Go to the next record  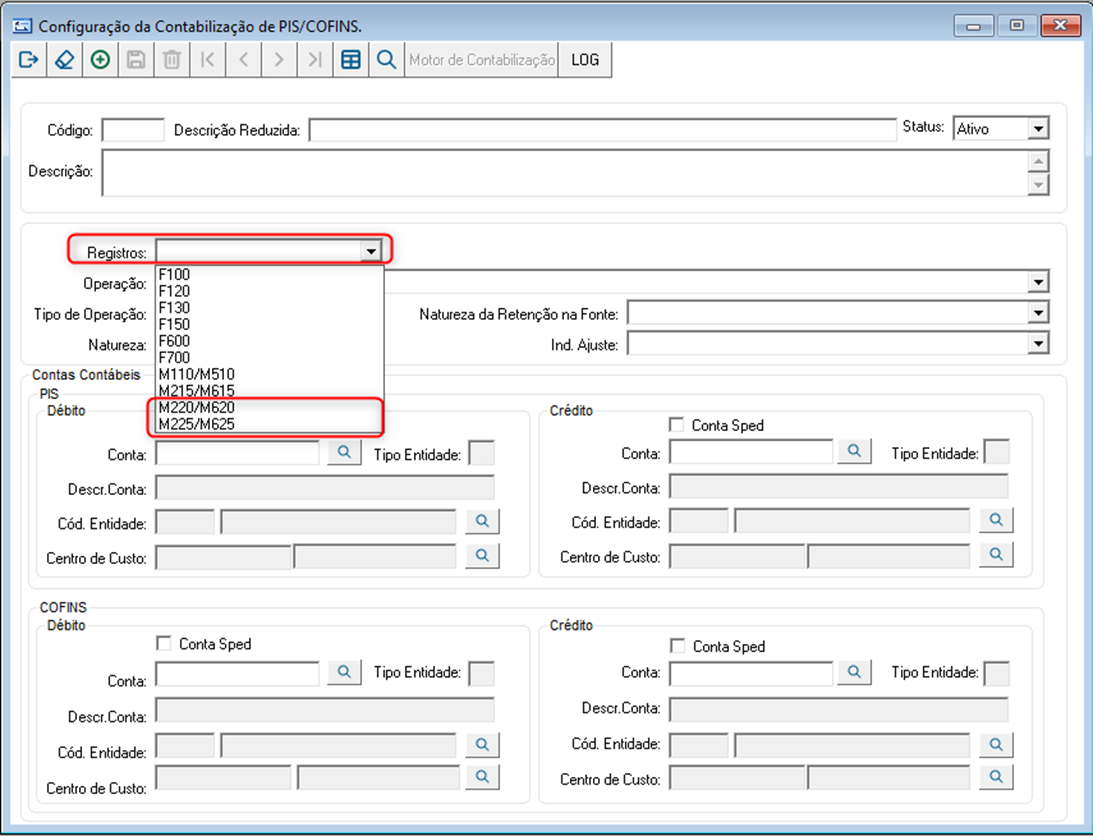280,60
